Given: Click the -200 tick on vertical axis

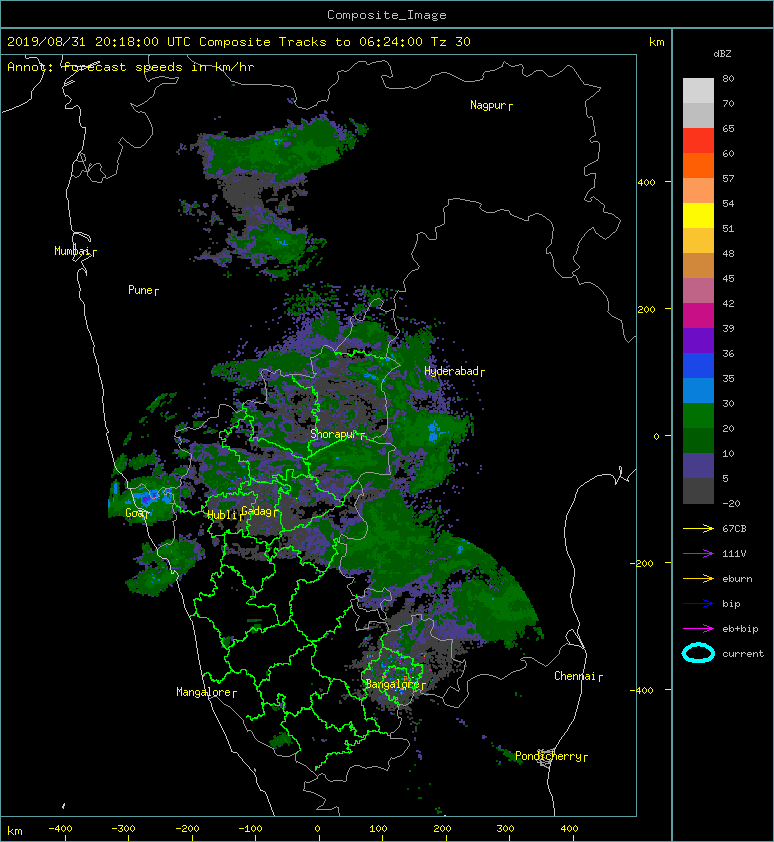Looking at the screenshot, I should click(x=643, y=563).
